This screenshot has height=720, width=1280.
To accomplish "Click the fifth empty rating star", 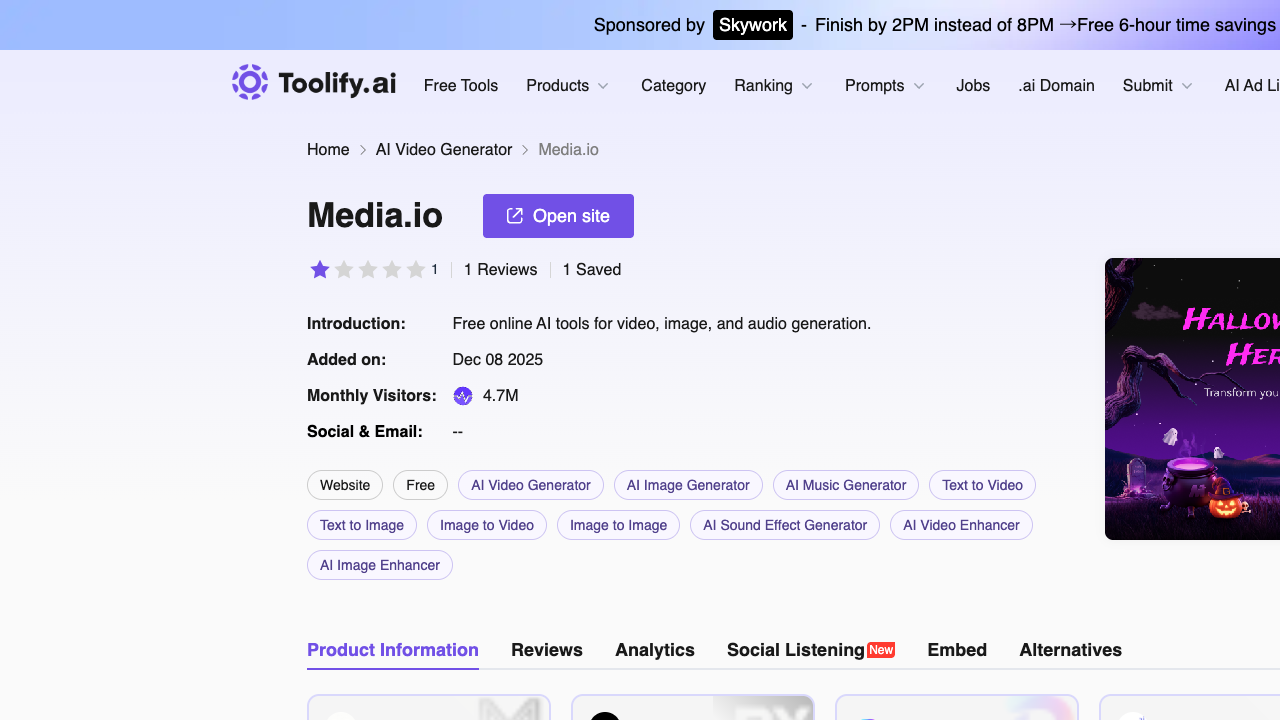I will pos(416,269).
